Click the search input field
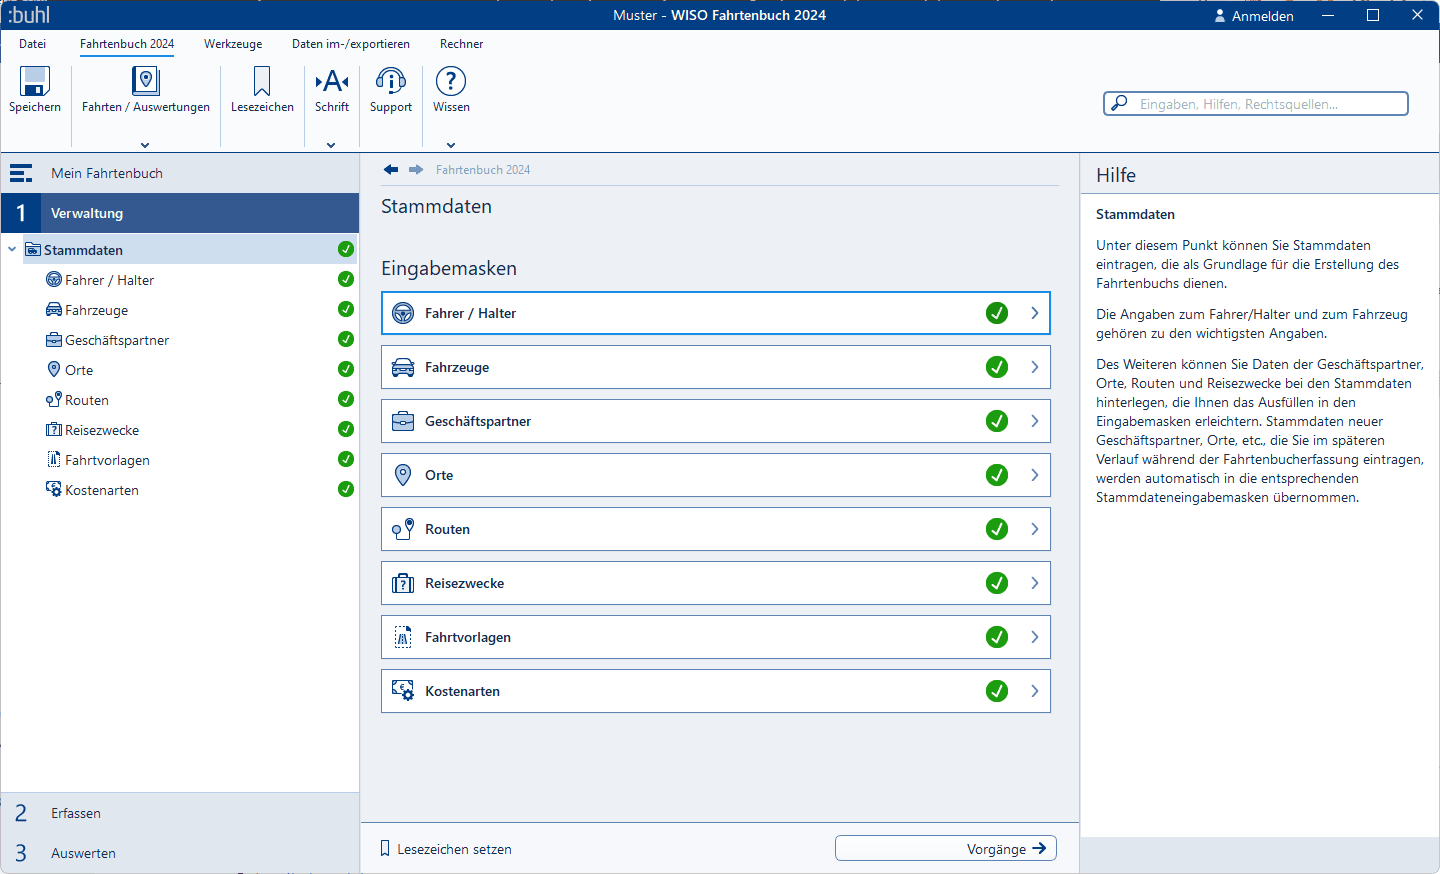The image size is (1440, 874). [x=1256, y=103]
